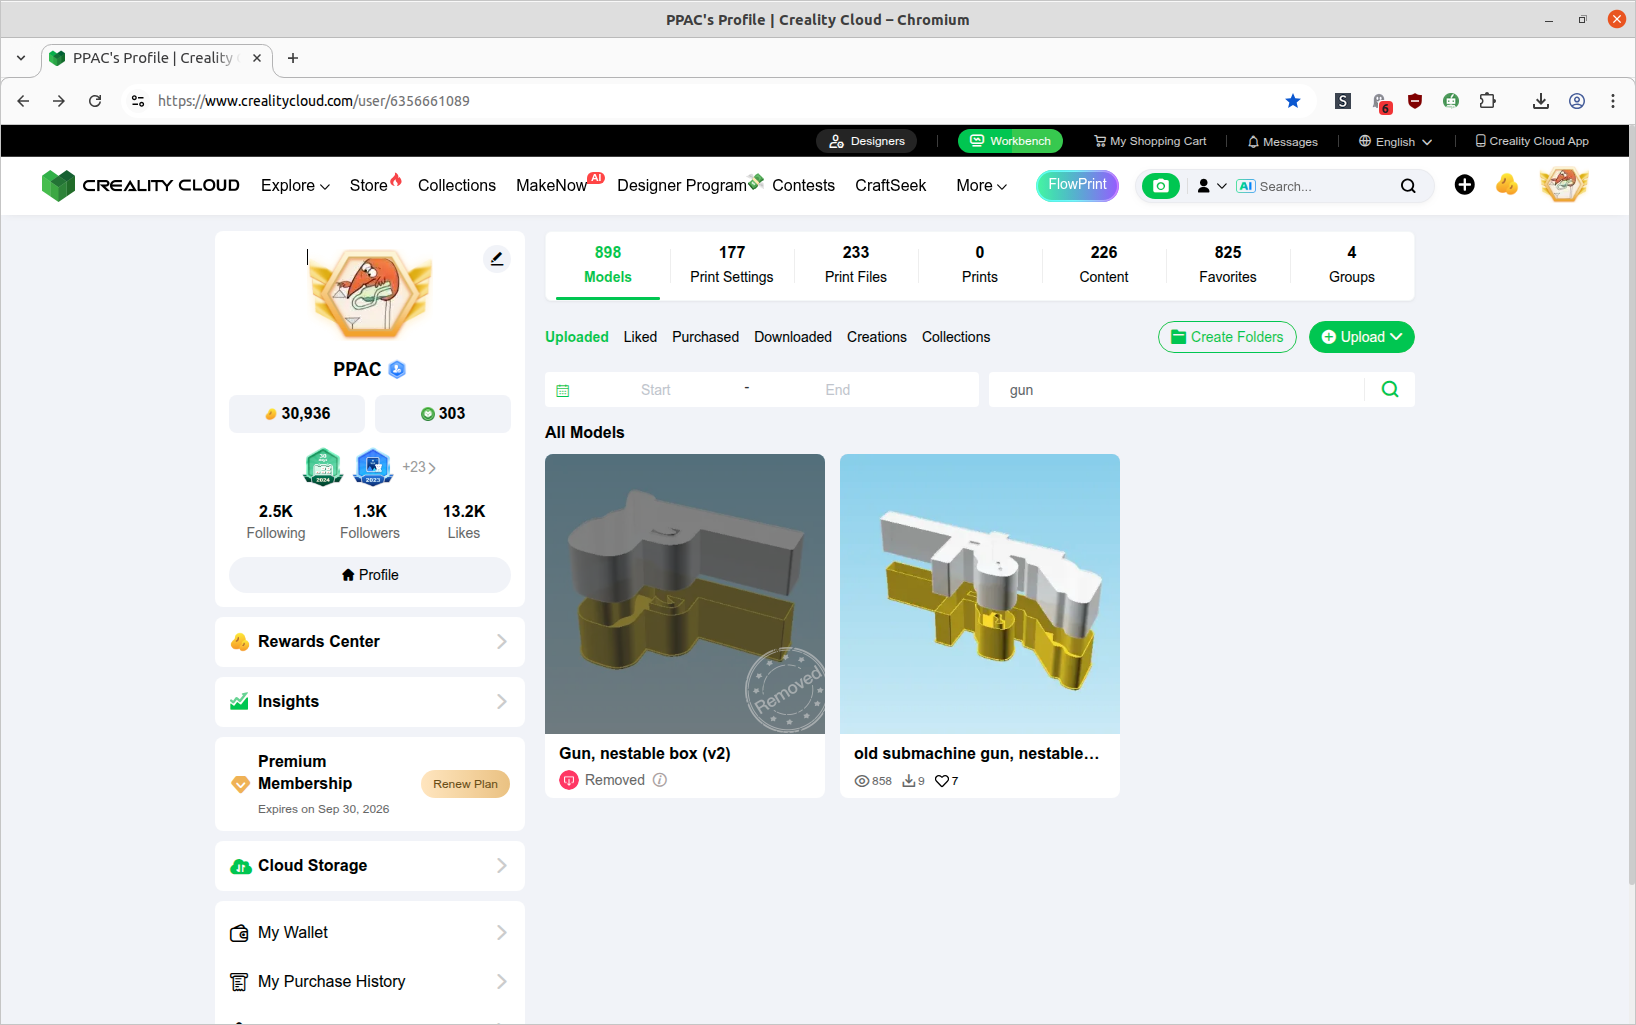The width and height of the screenshot is (1636, 1025).
Task: Open the Chromium profile icon
Action: (x=1577, y=101)
